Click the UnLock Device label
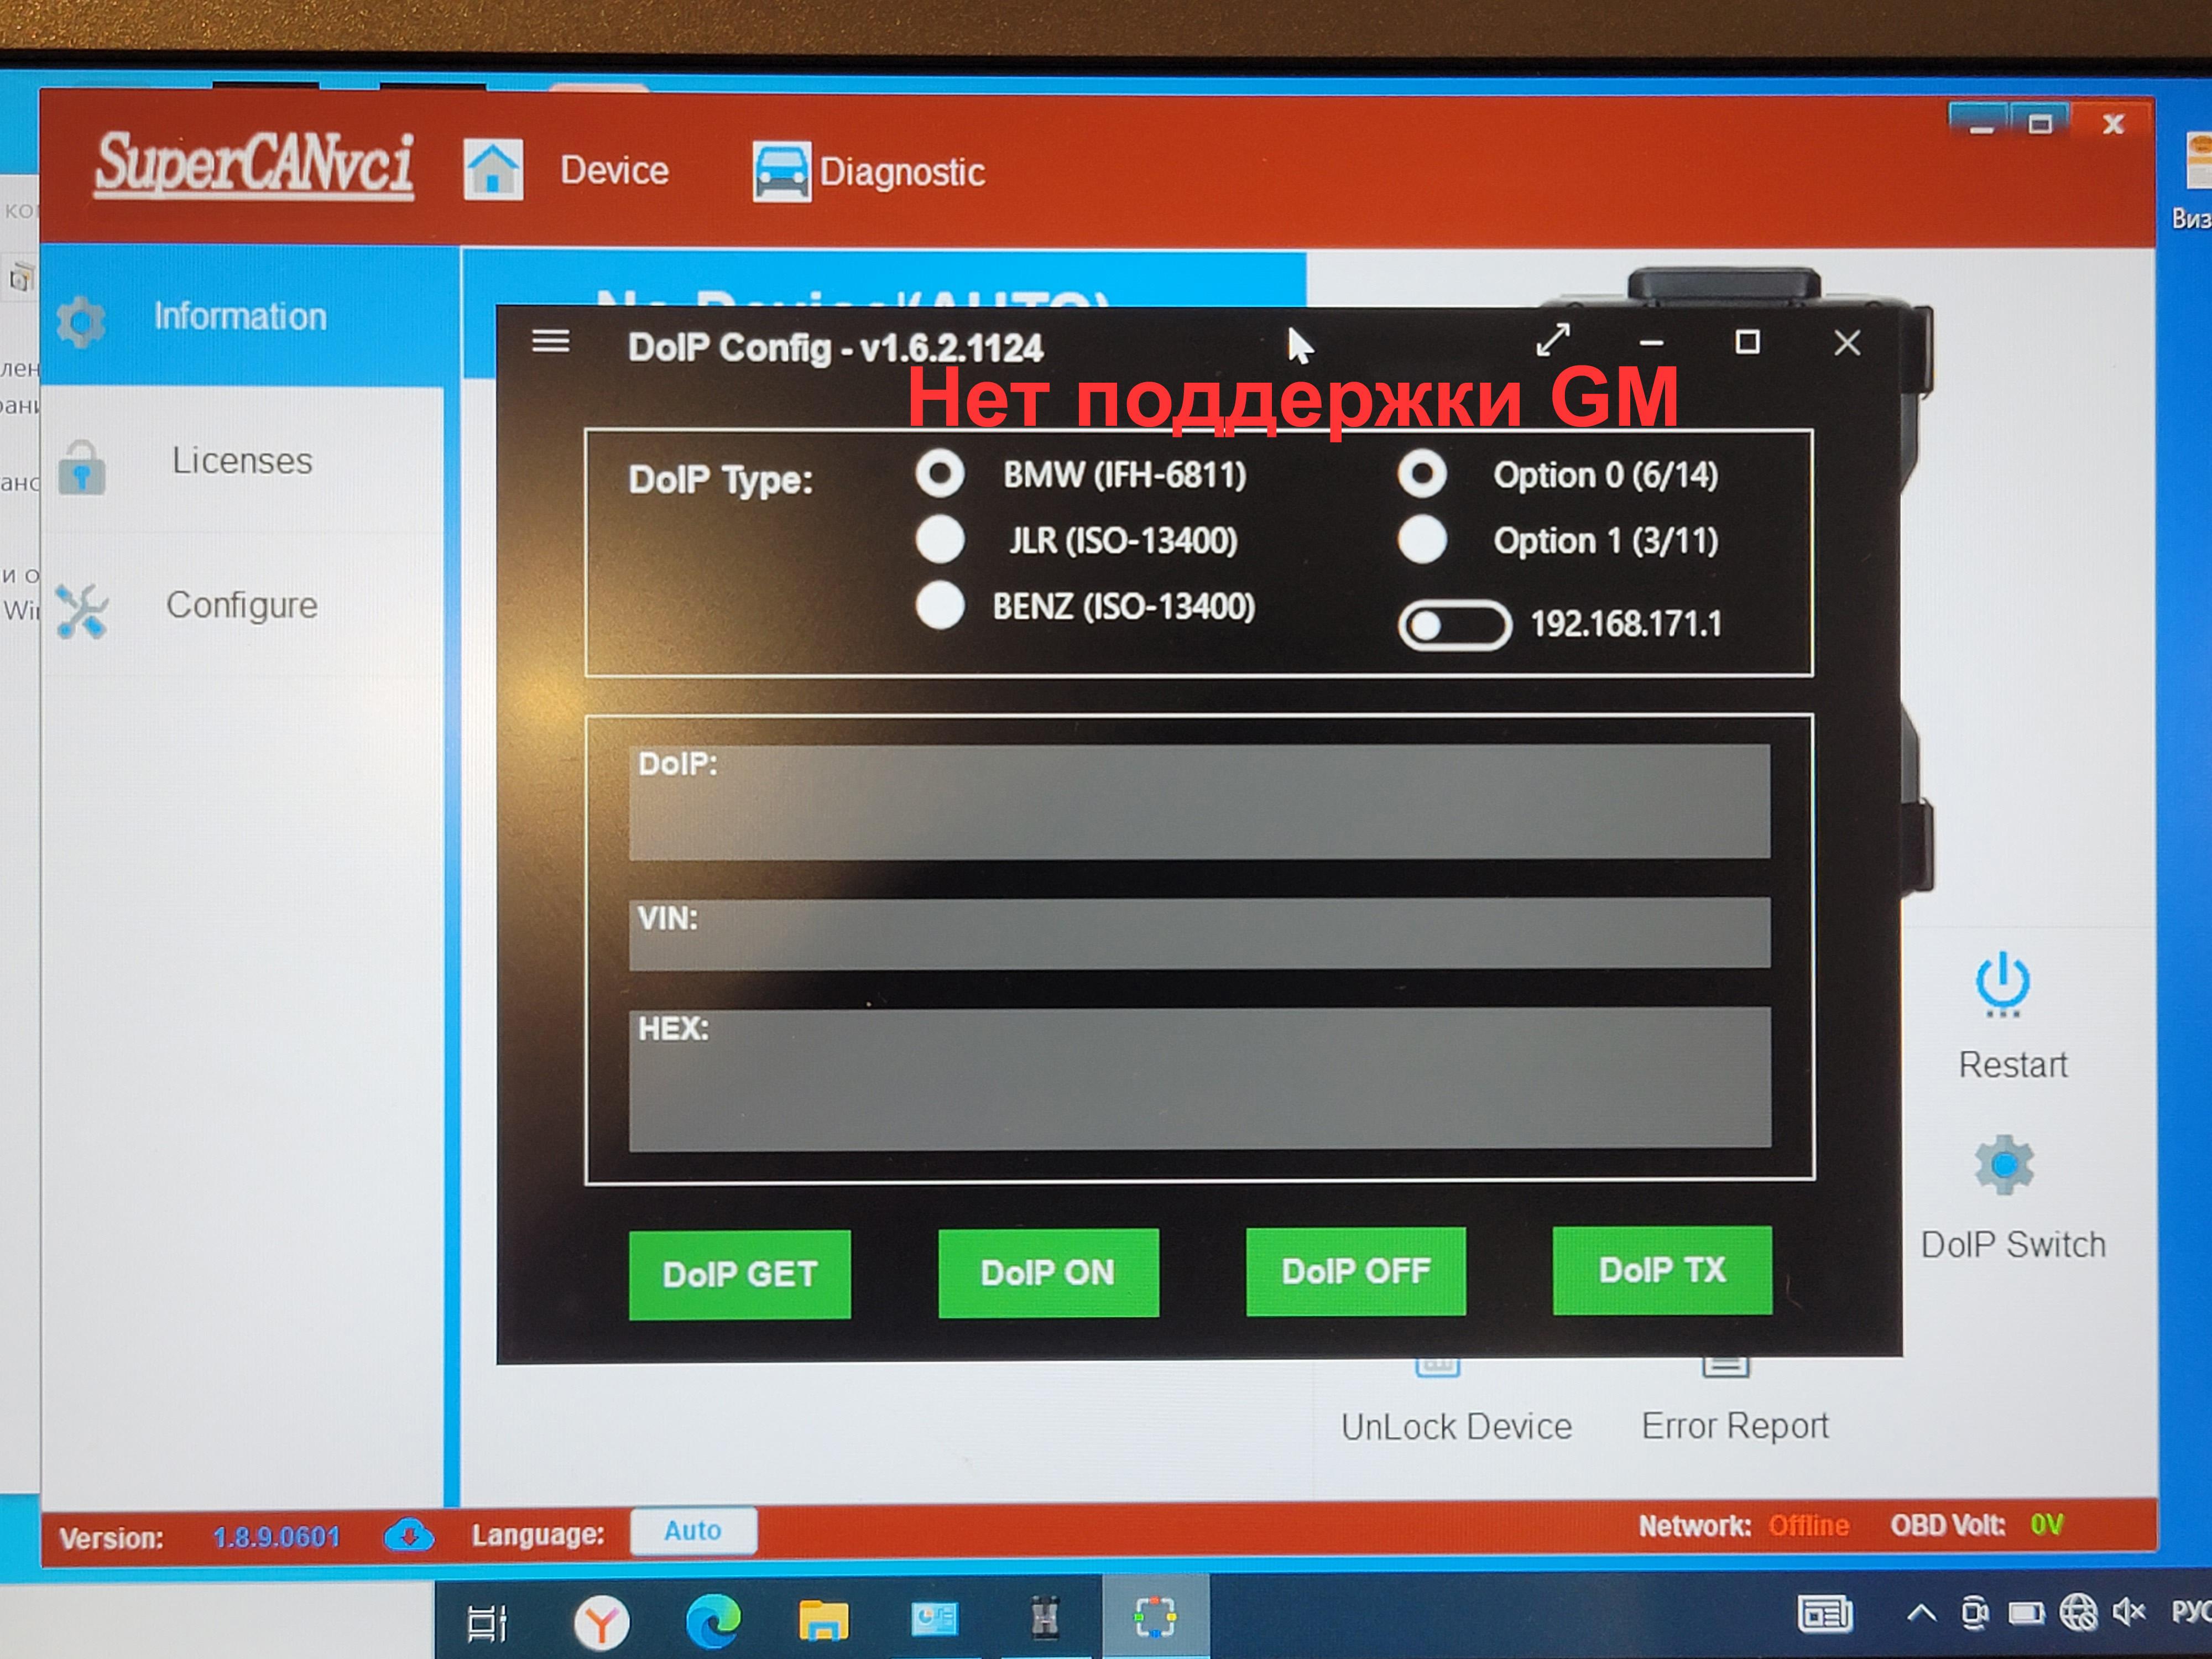 pyautogui.click(x=1456, y=1426)
